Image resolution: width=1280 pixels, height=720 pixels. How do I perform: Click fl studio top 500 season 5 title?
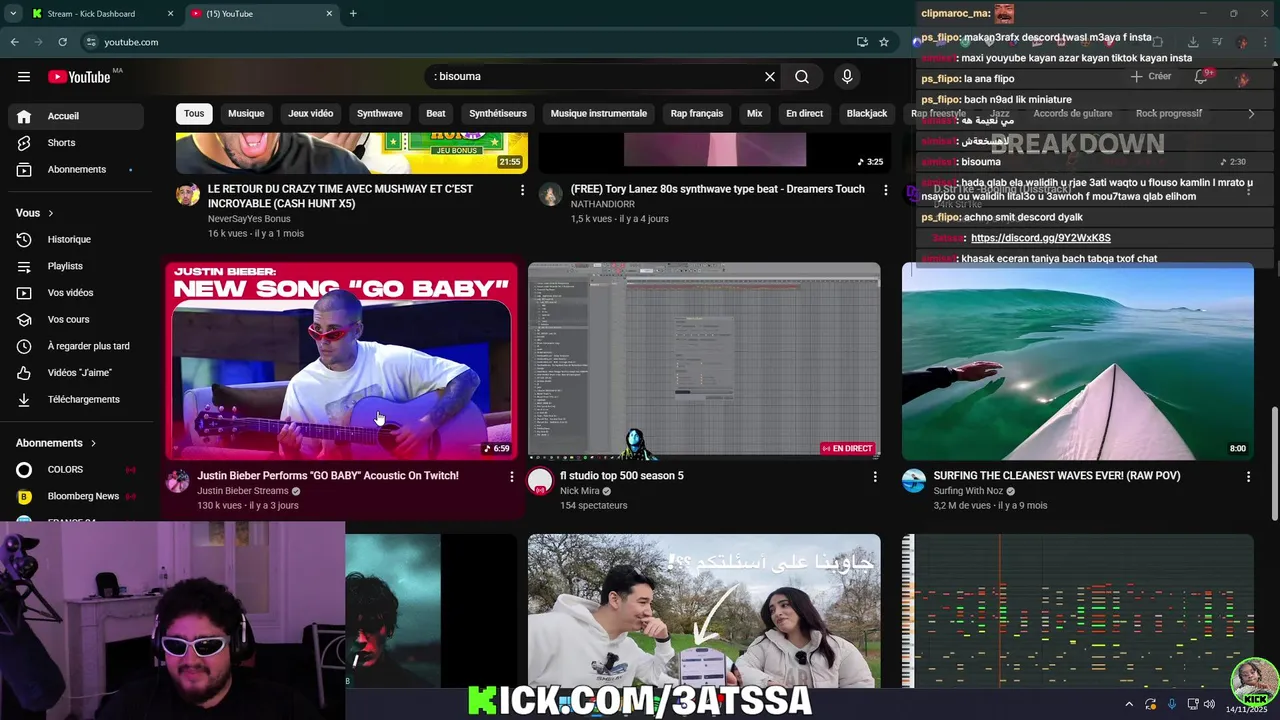[x=622, y=476]
